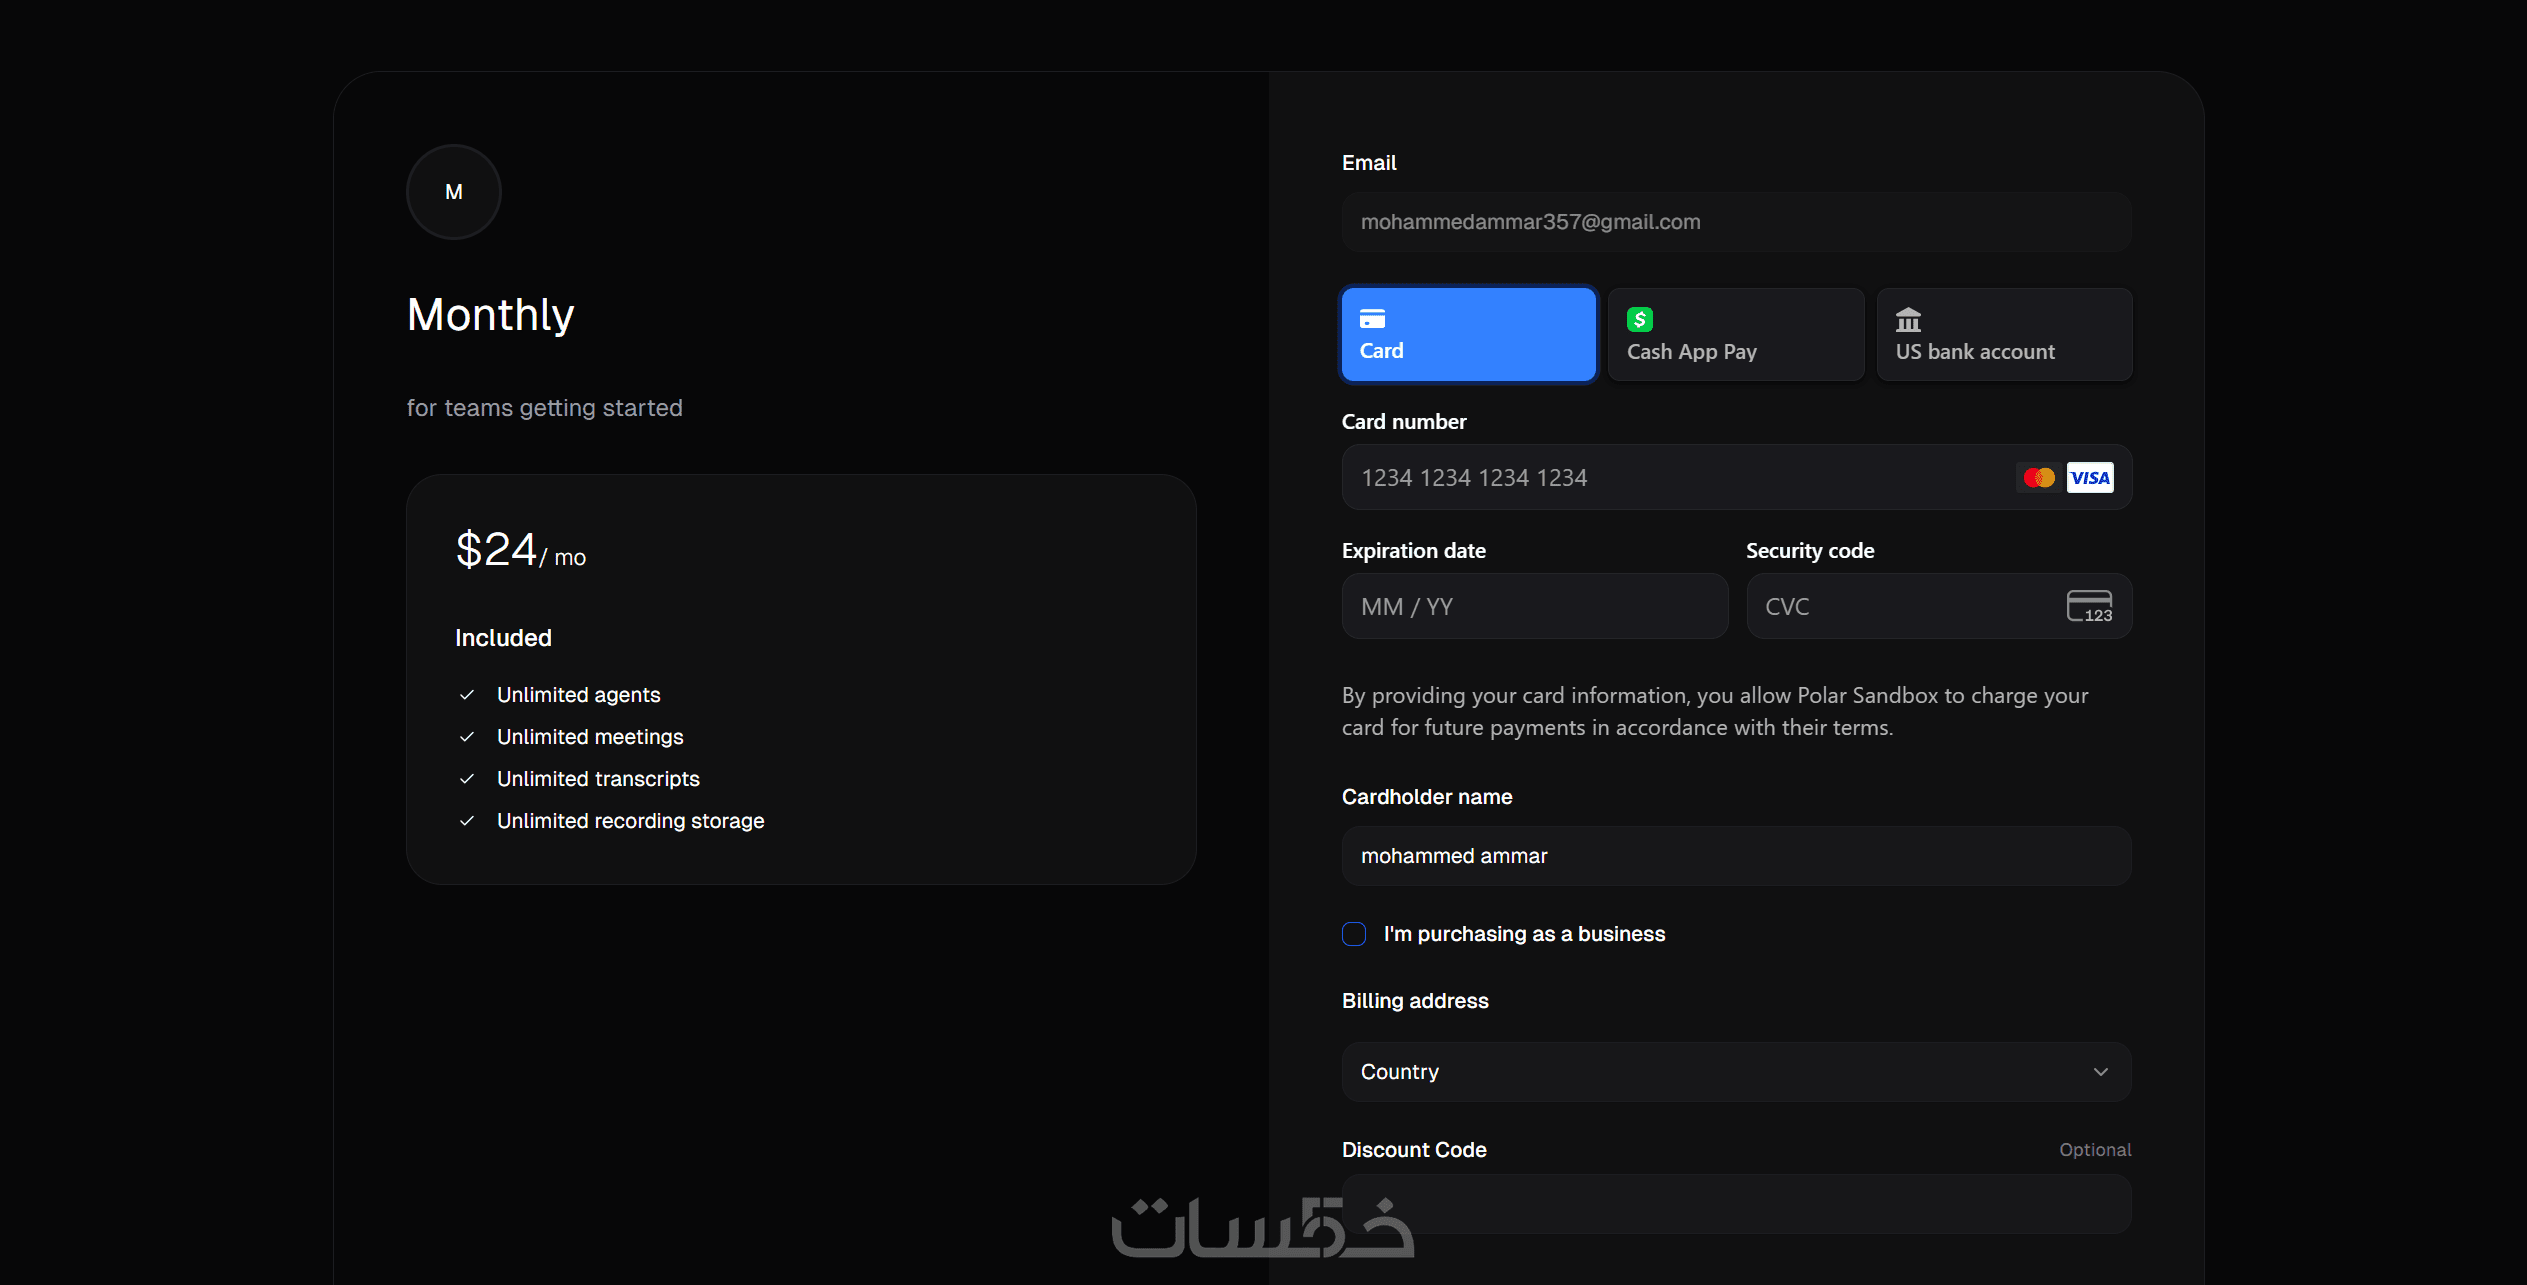The image size is (2527, 1285).
Task: Click the Security code CVC field
Action: (1900, 607)
